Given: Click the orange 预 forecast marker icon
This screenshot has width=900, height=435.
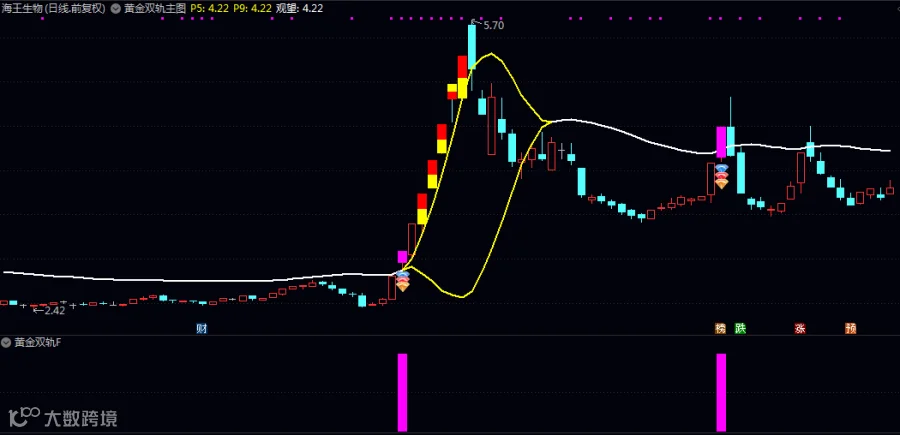Looking at the screenshot, I should point(851,329).
